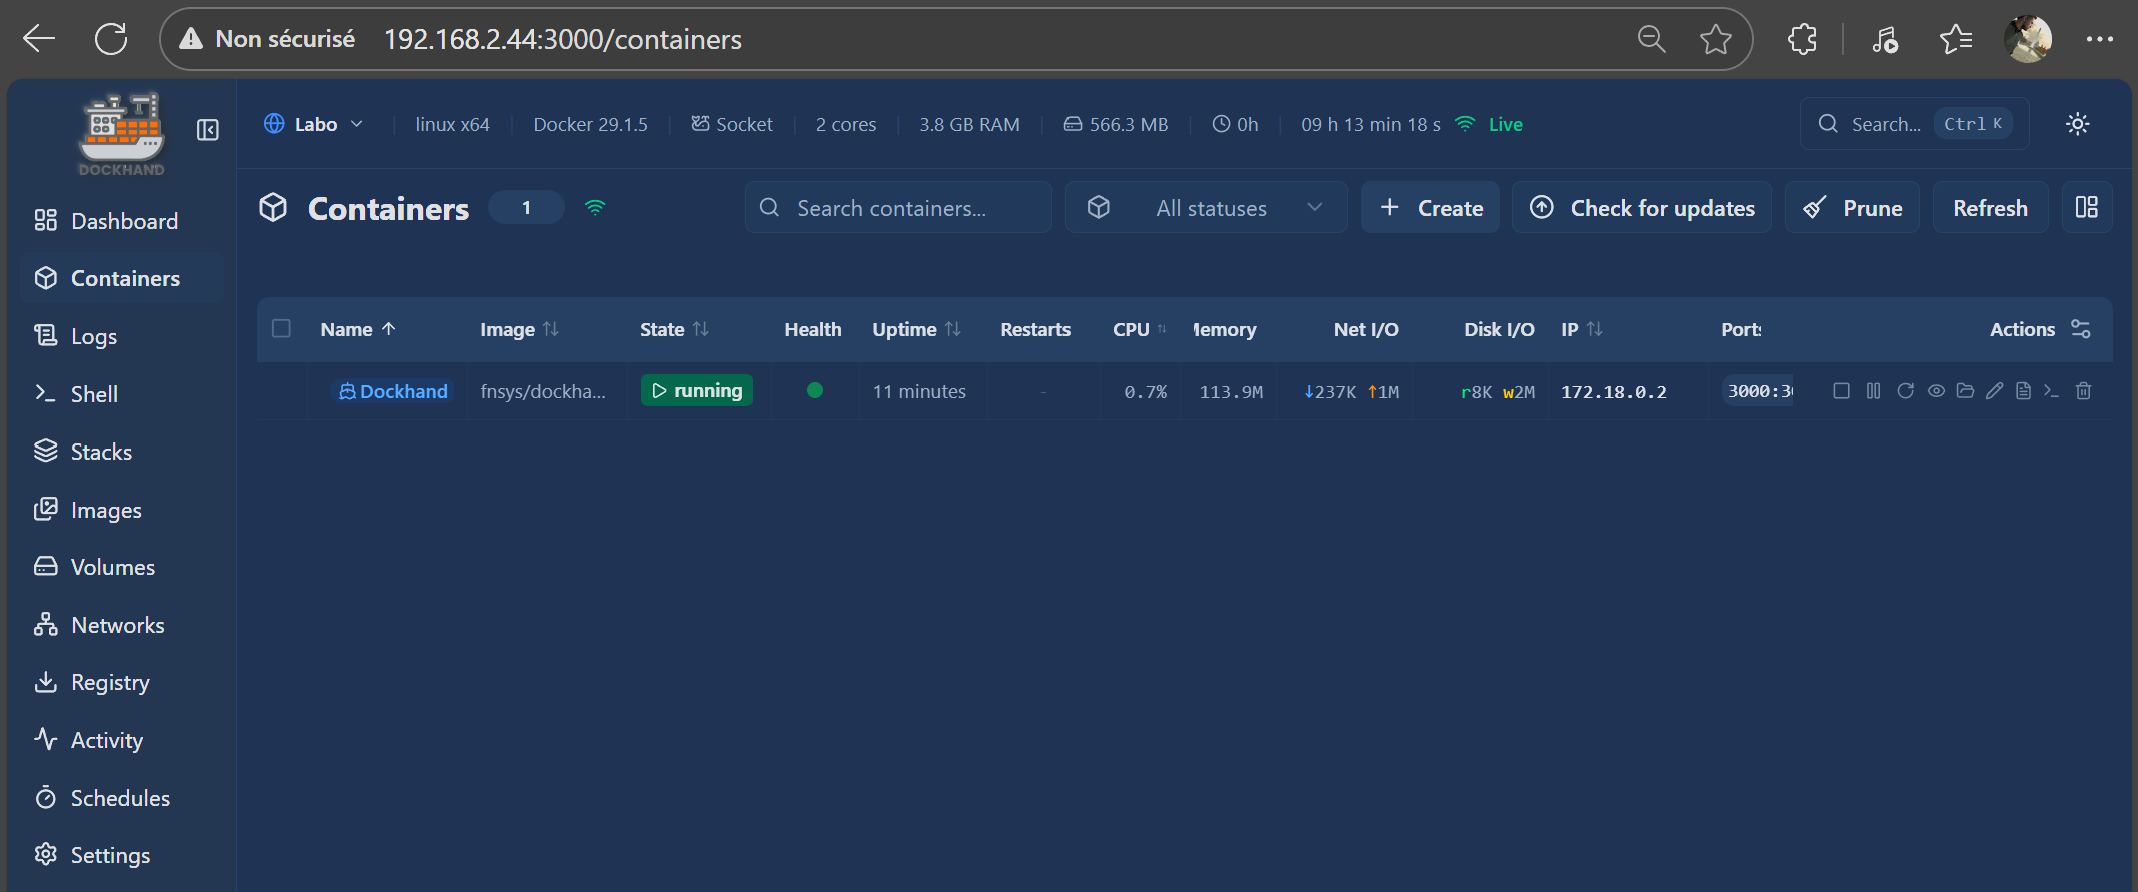Open terminal icon in Dockhand row
The width and height of the screenshot is (2138, 892).
pyautogui.click(x=2051, y=391)
